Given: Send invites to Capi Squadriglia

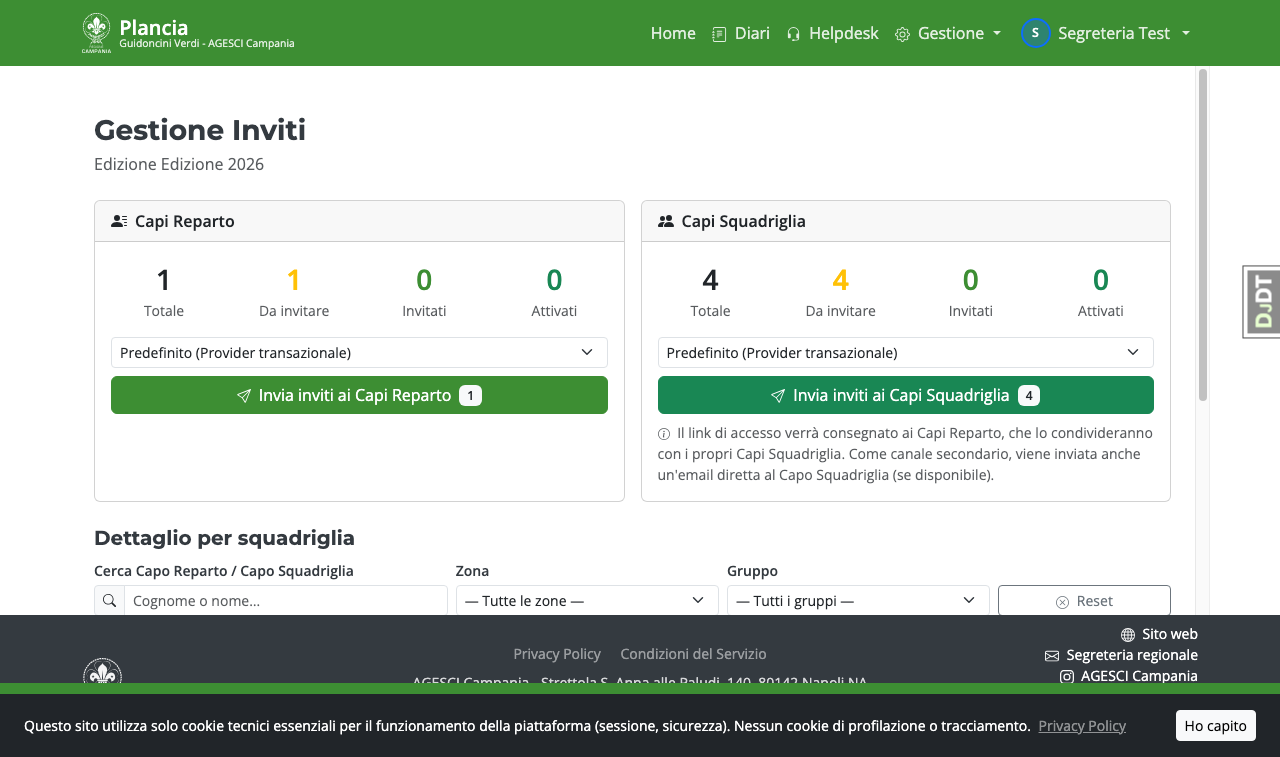Looking at the screenshot, I should coord(905,395).
